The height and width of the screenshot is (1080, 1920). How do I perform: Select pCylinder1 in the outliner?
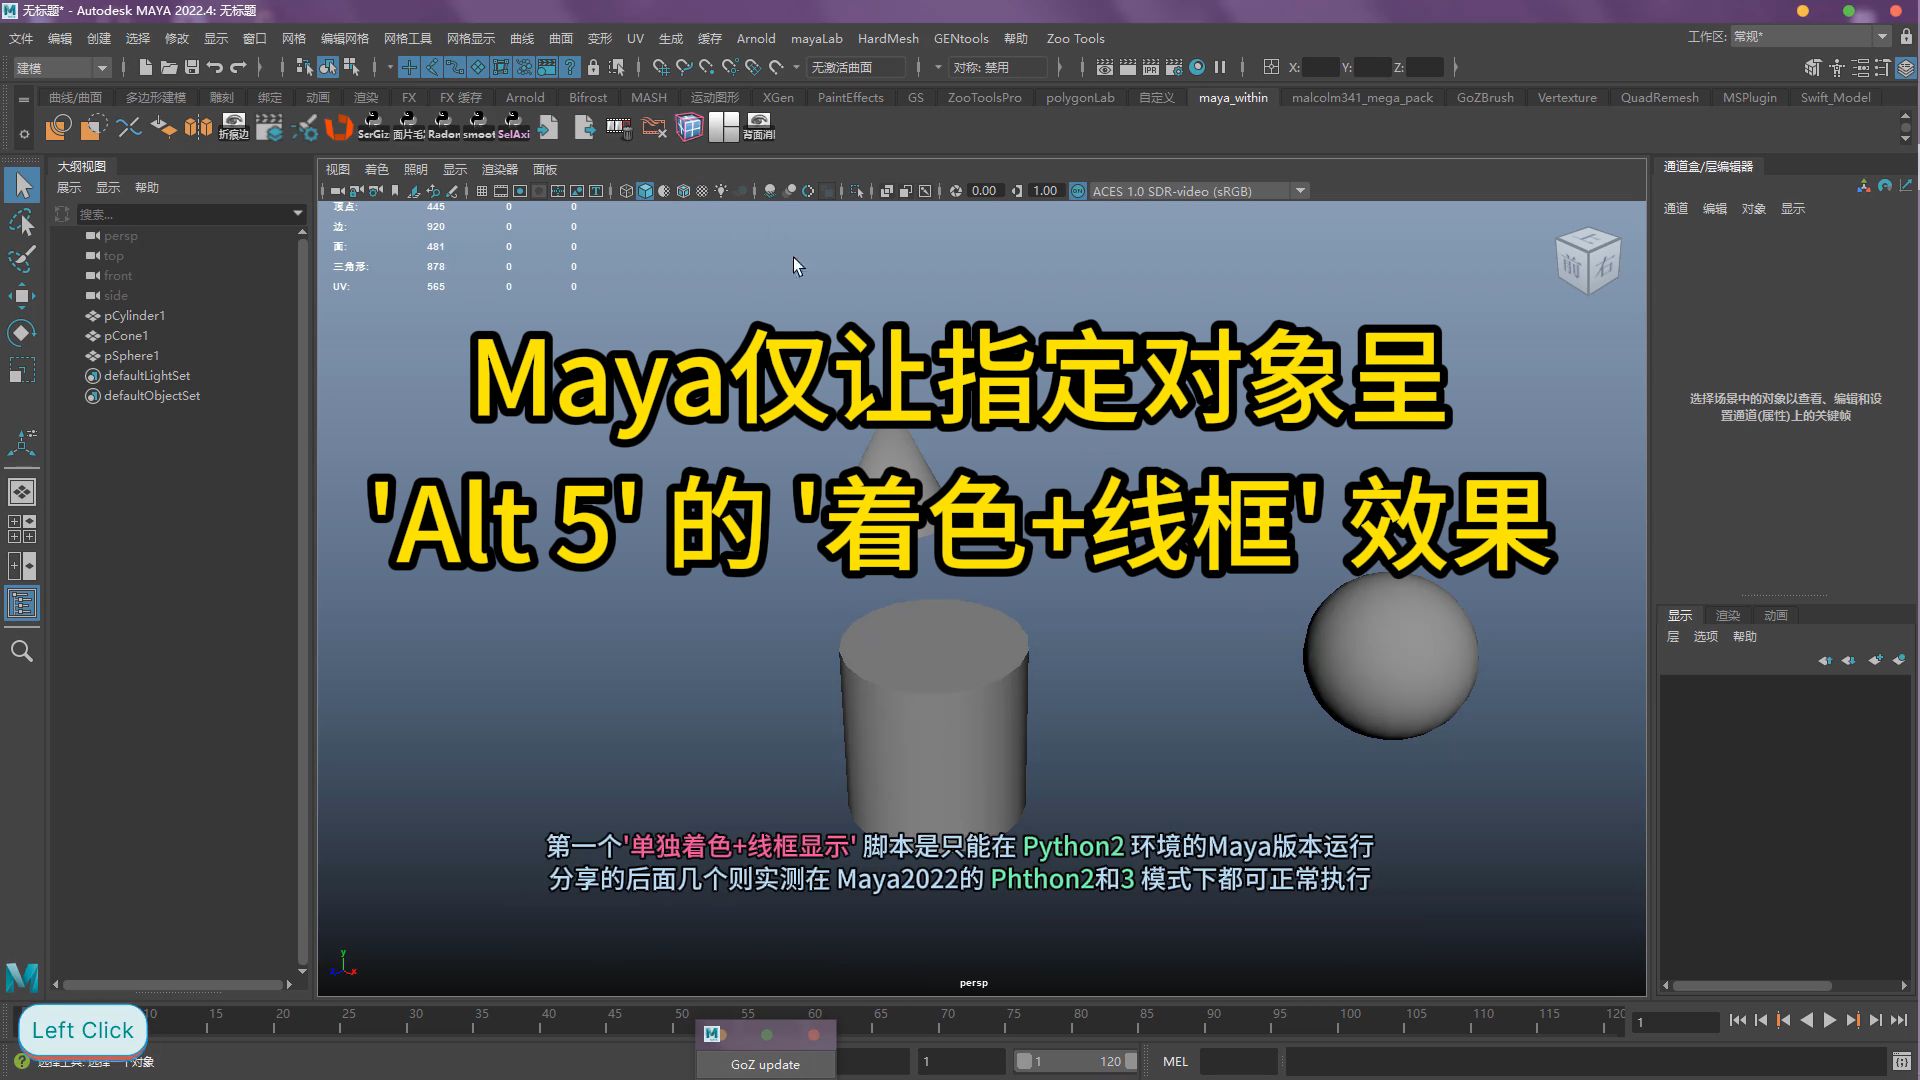click(x=134, y=315)
